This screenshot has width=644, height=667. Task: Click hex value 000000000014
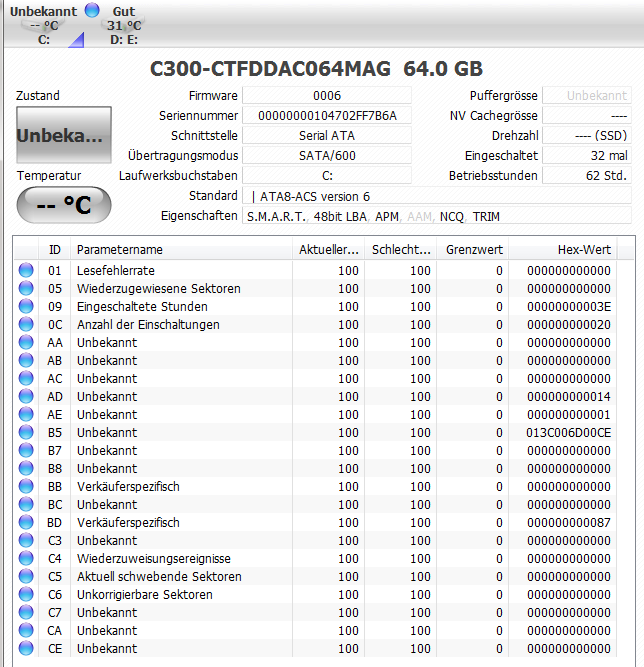point(569,396)
